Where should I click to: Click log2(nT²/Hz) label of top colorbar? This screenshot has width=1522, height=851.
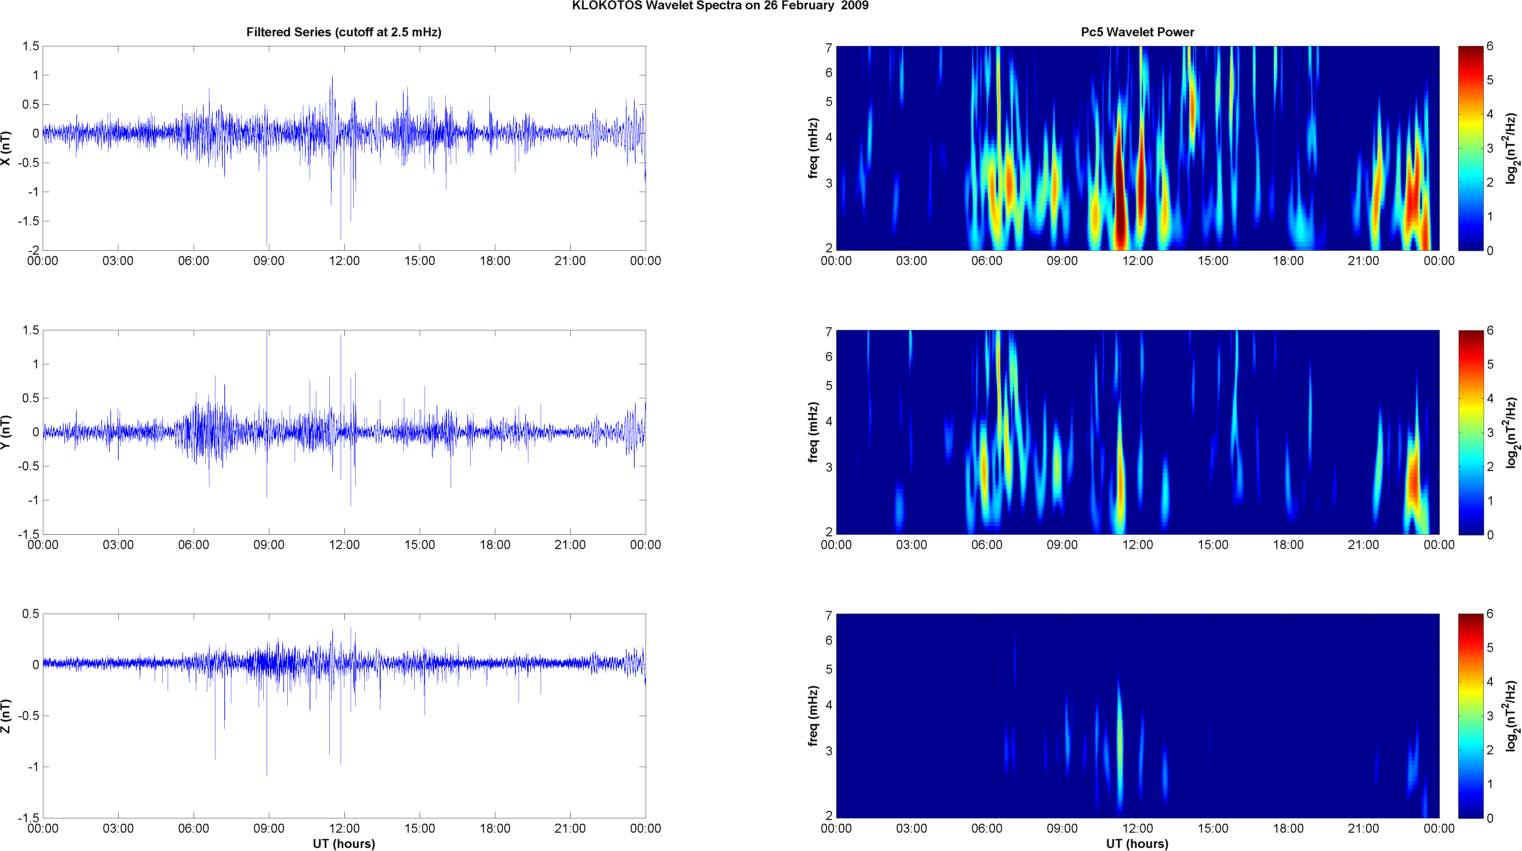[1513, 148]
